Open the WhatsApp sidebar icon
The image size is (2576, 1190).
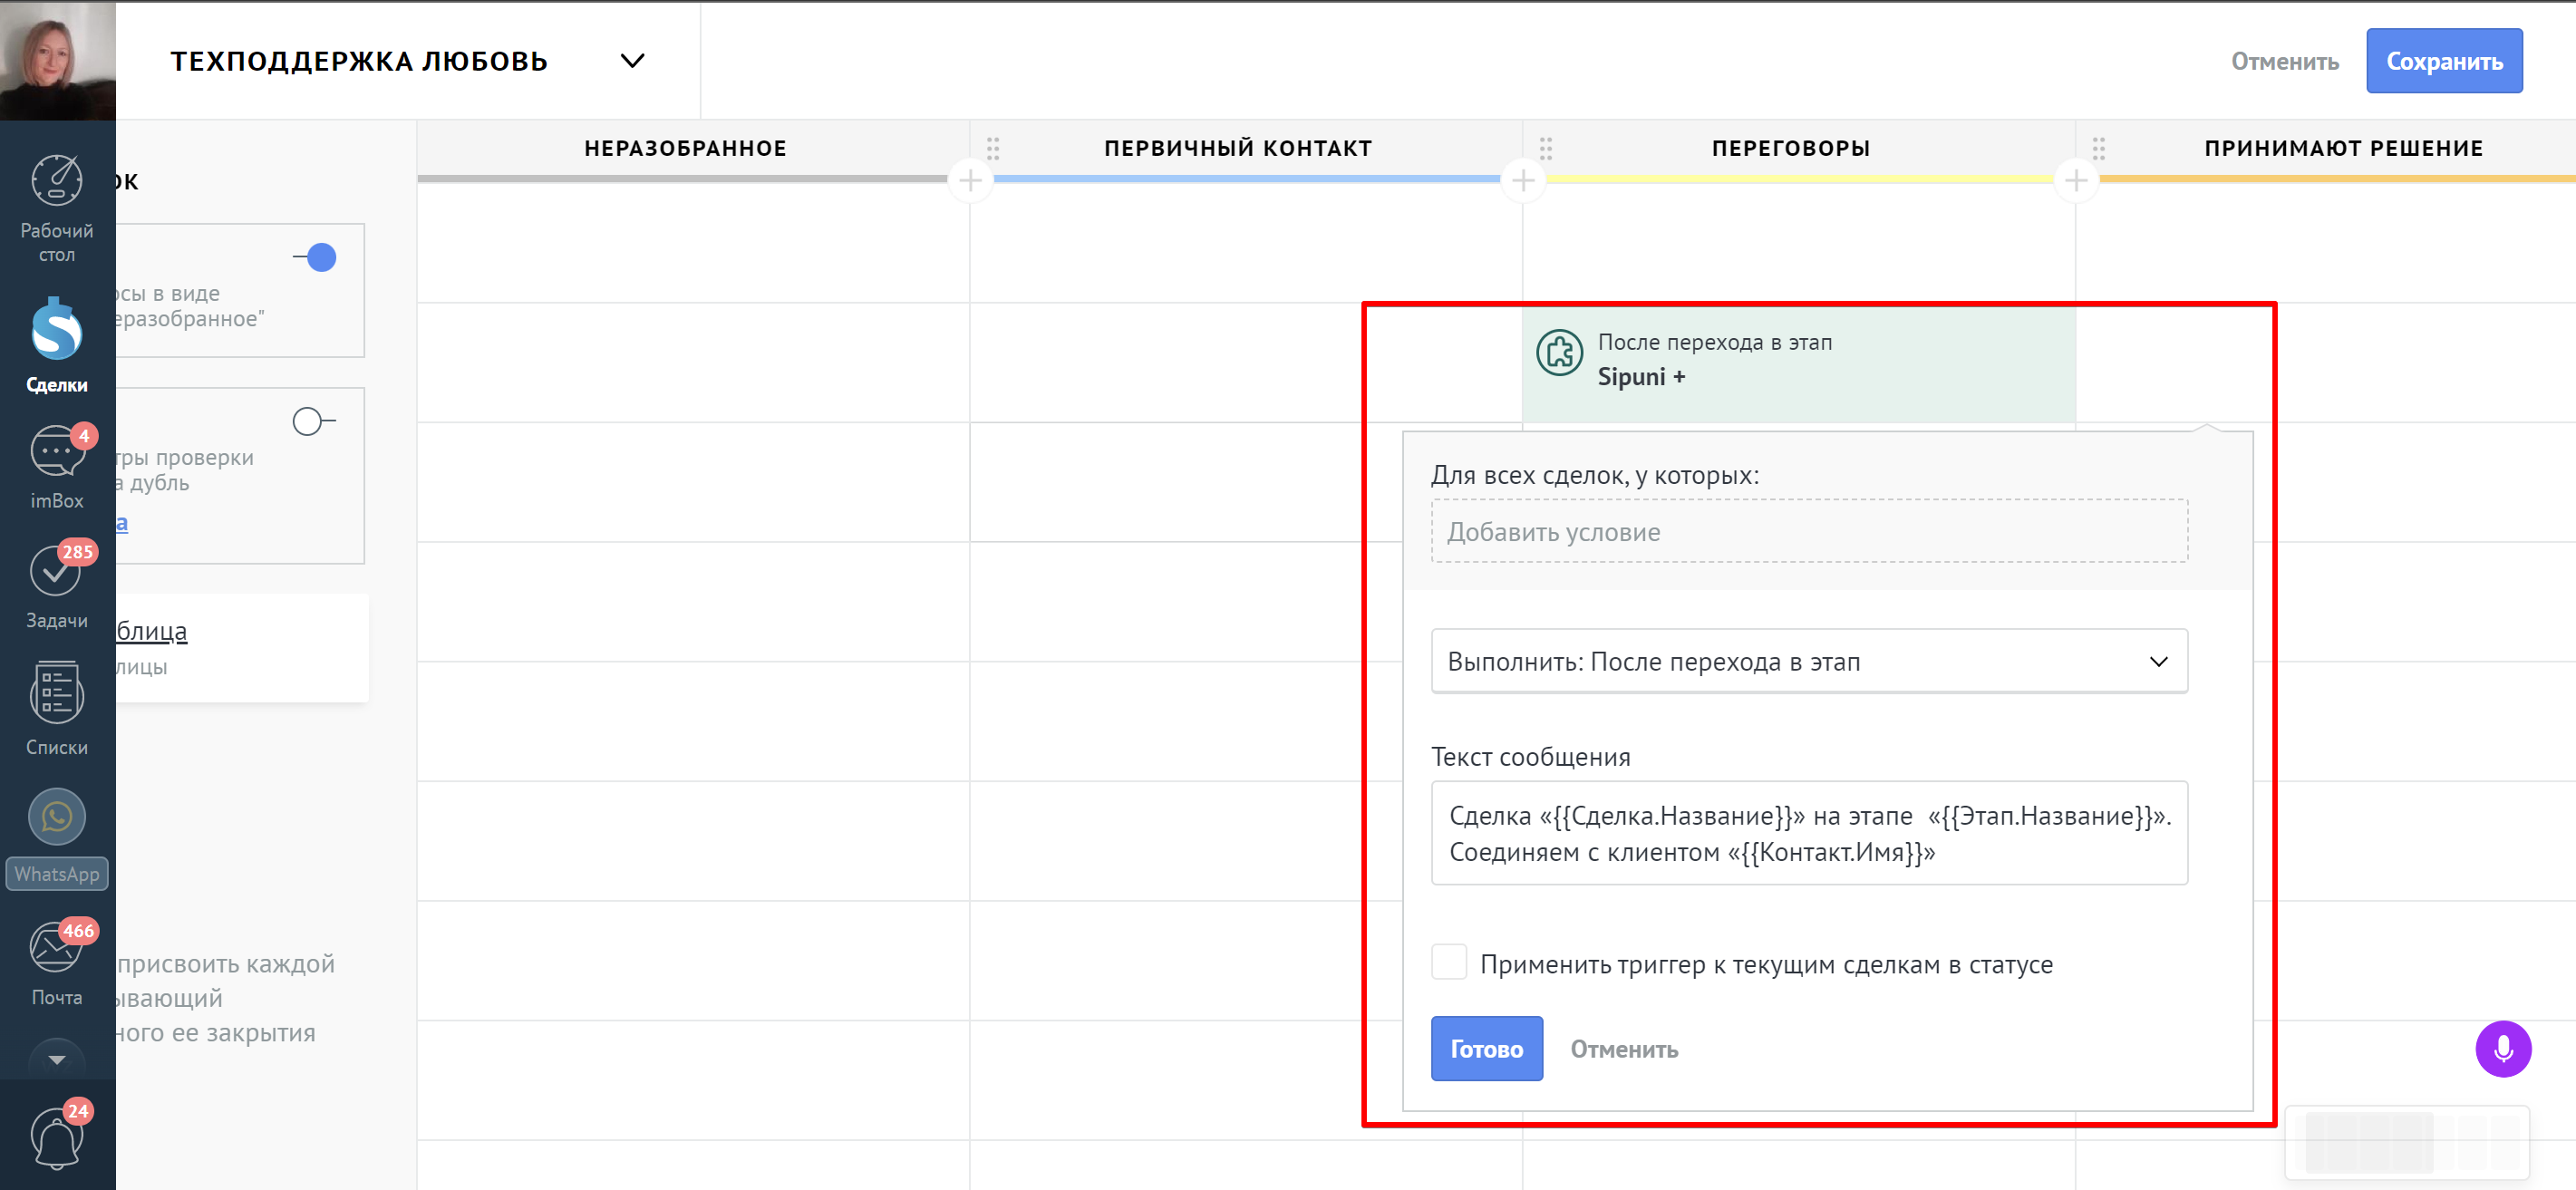[57, 817]
